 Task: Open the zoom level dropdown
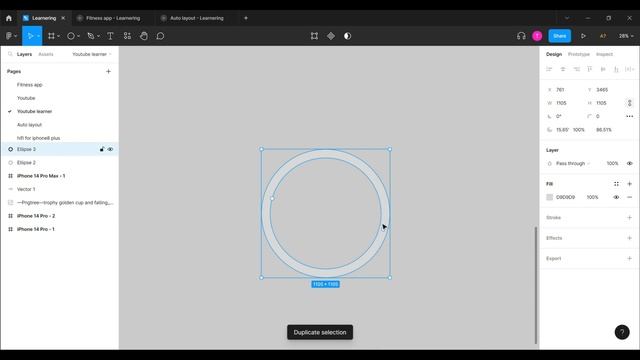coord(626,36)
